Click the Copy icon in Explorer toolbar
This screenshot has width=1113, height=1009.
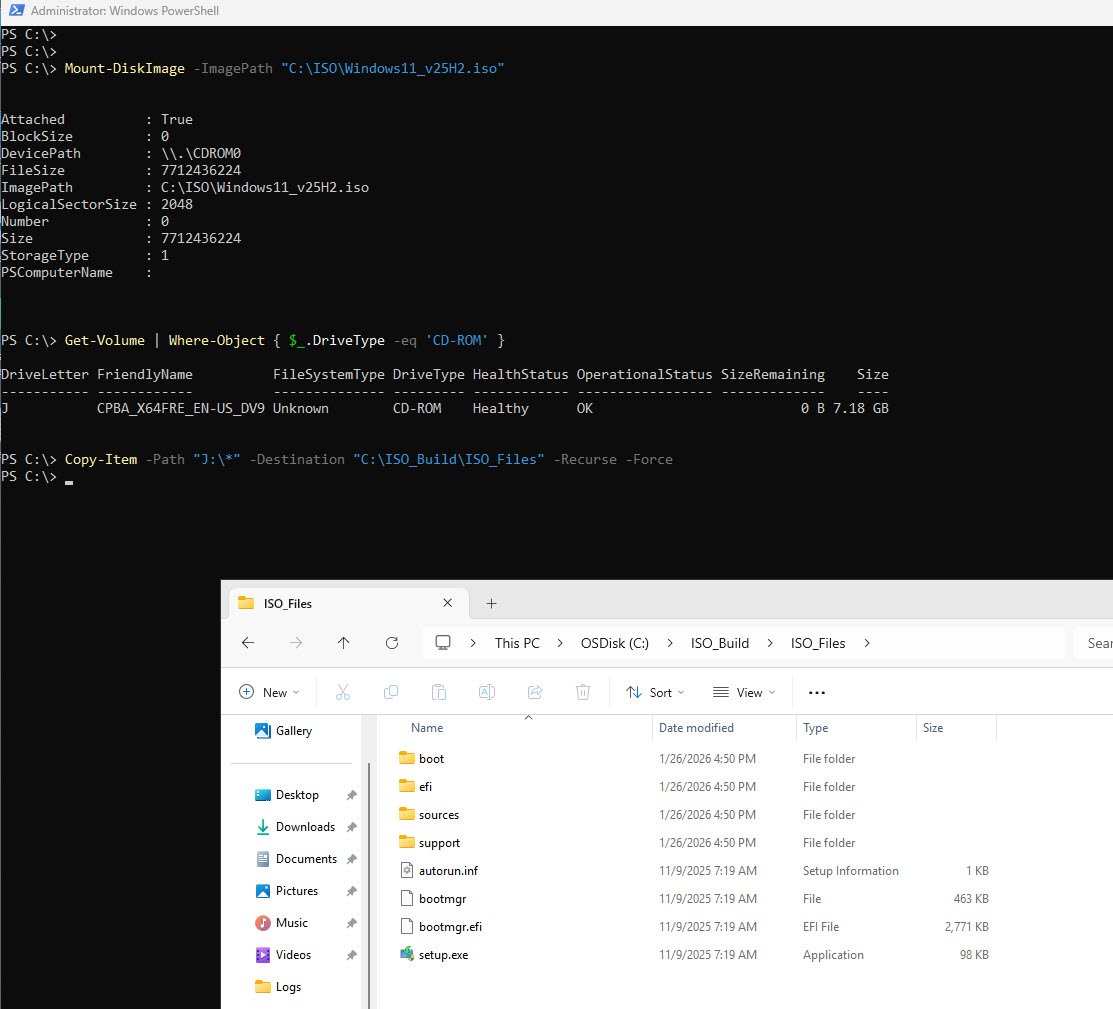tap(391, 692)
